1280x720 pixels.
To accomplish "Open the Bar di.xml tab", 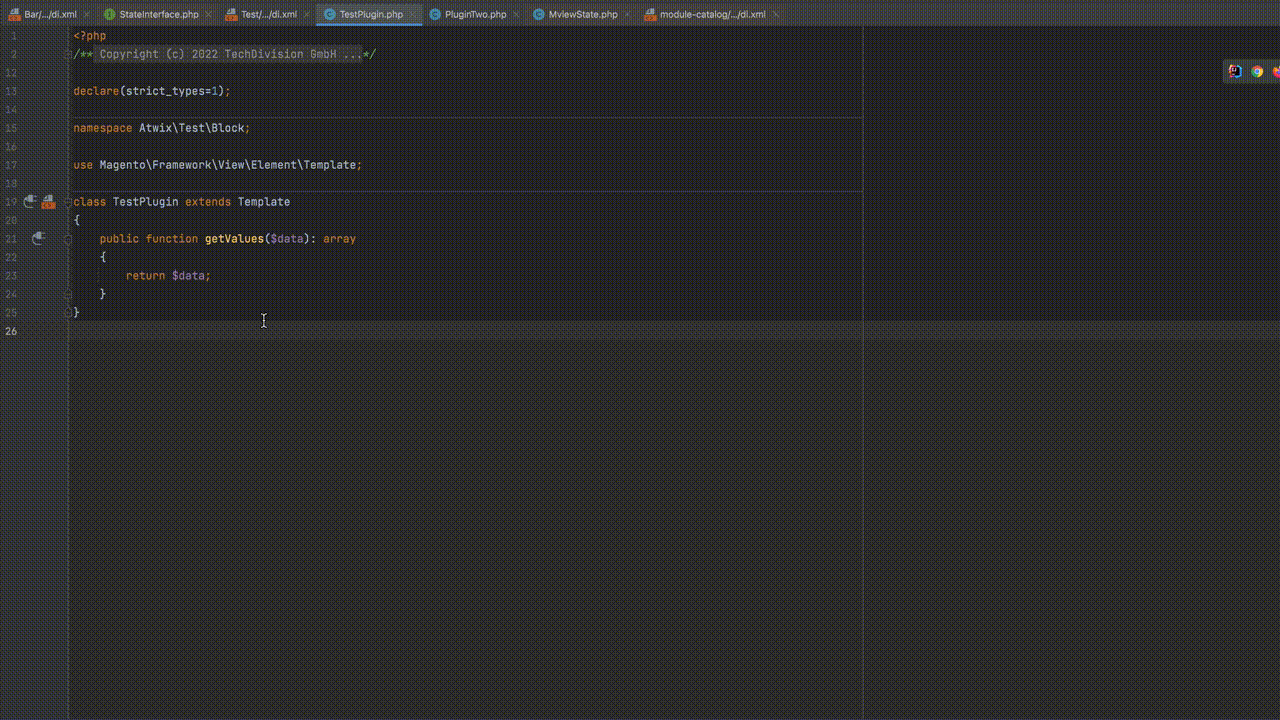I will pos(50,15).
